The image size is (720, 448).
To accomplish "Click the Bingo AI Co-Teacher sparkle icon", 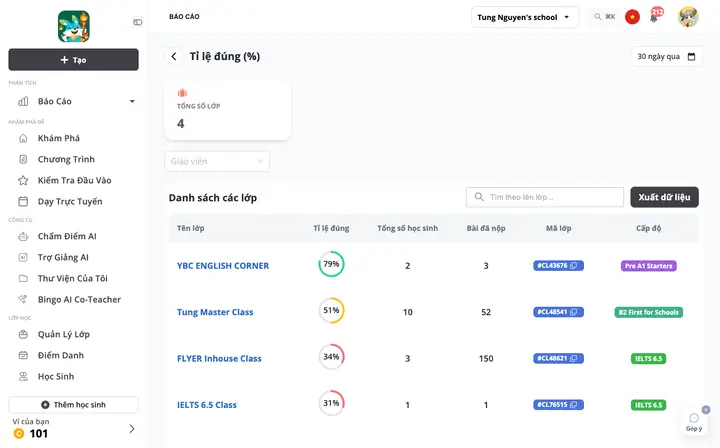I will pos(22,299).
